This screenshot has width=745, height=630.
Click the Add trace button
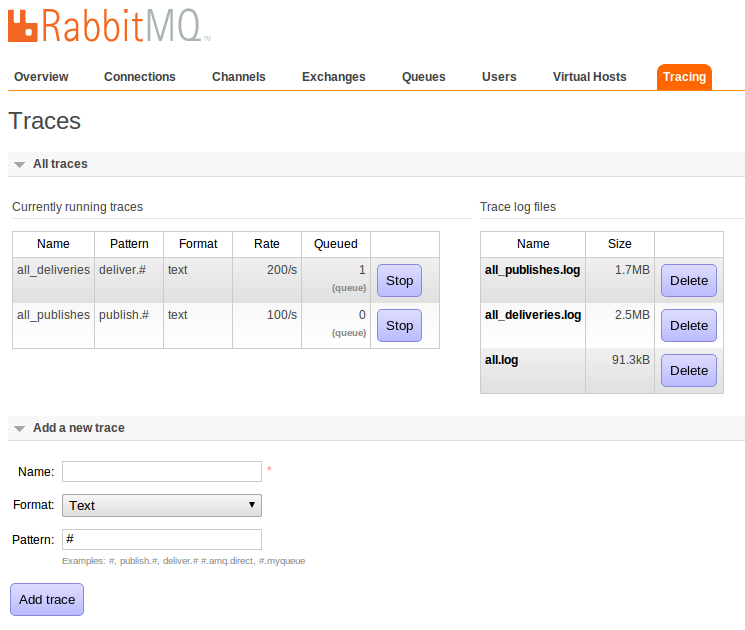click(47, 600)
